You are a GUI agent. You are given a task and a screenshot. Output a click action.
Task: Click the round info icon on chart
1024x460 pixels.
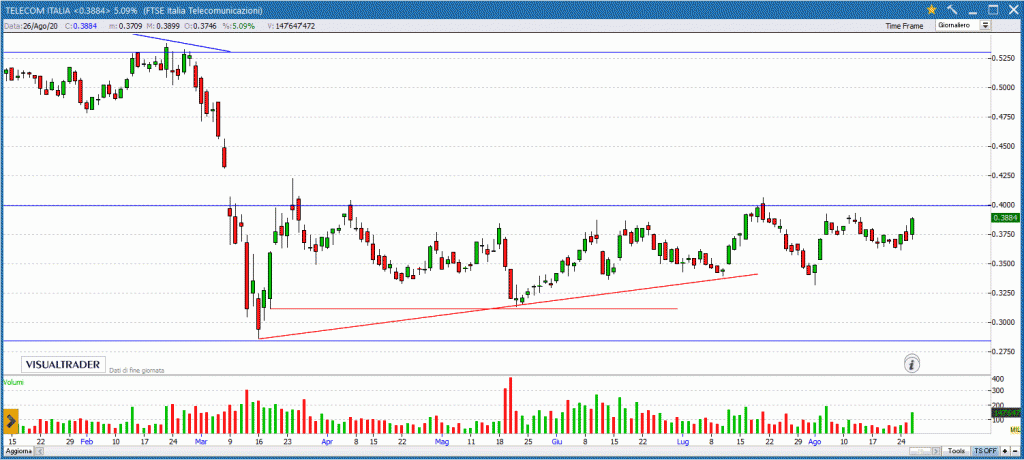click(x=912, y=364)
